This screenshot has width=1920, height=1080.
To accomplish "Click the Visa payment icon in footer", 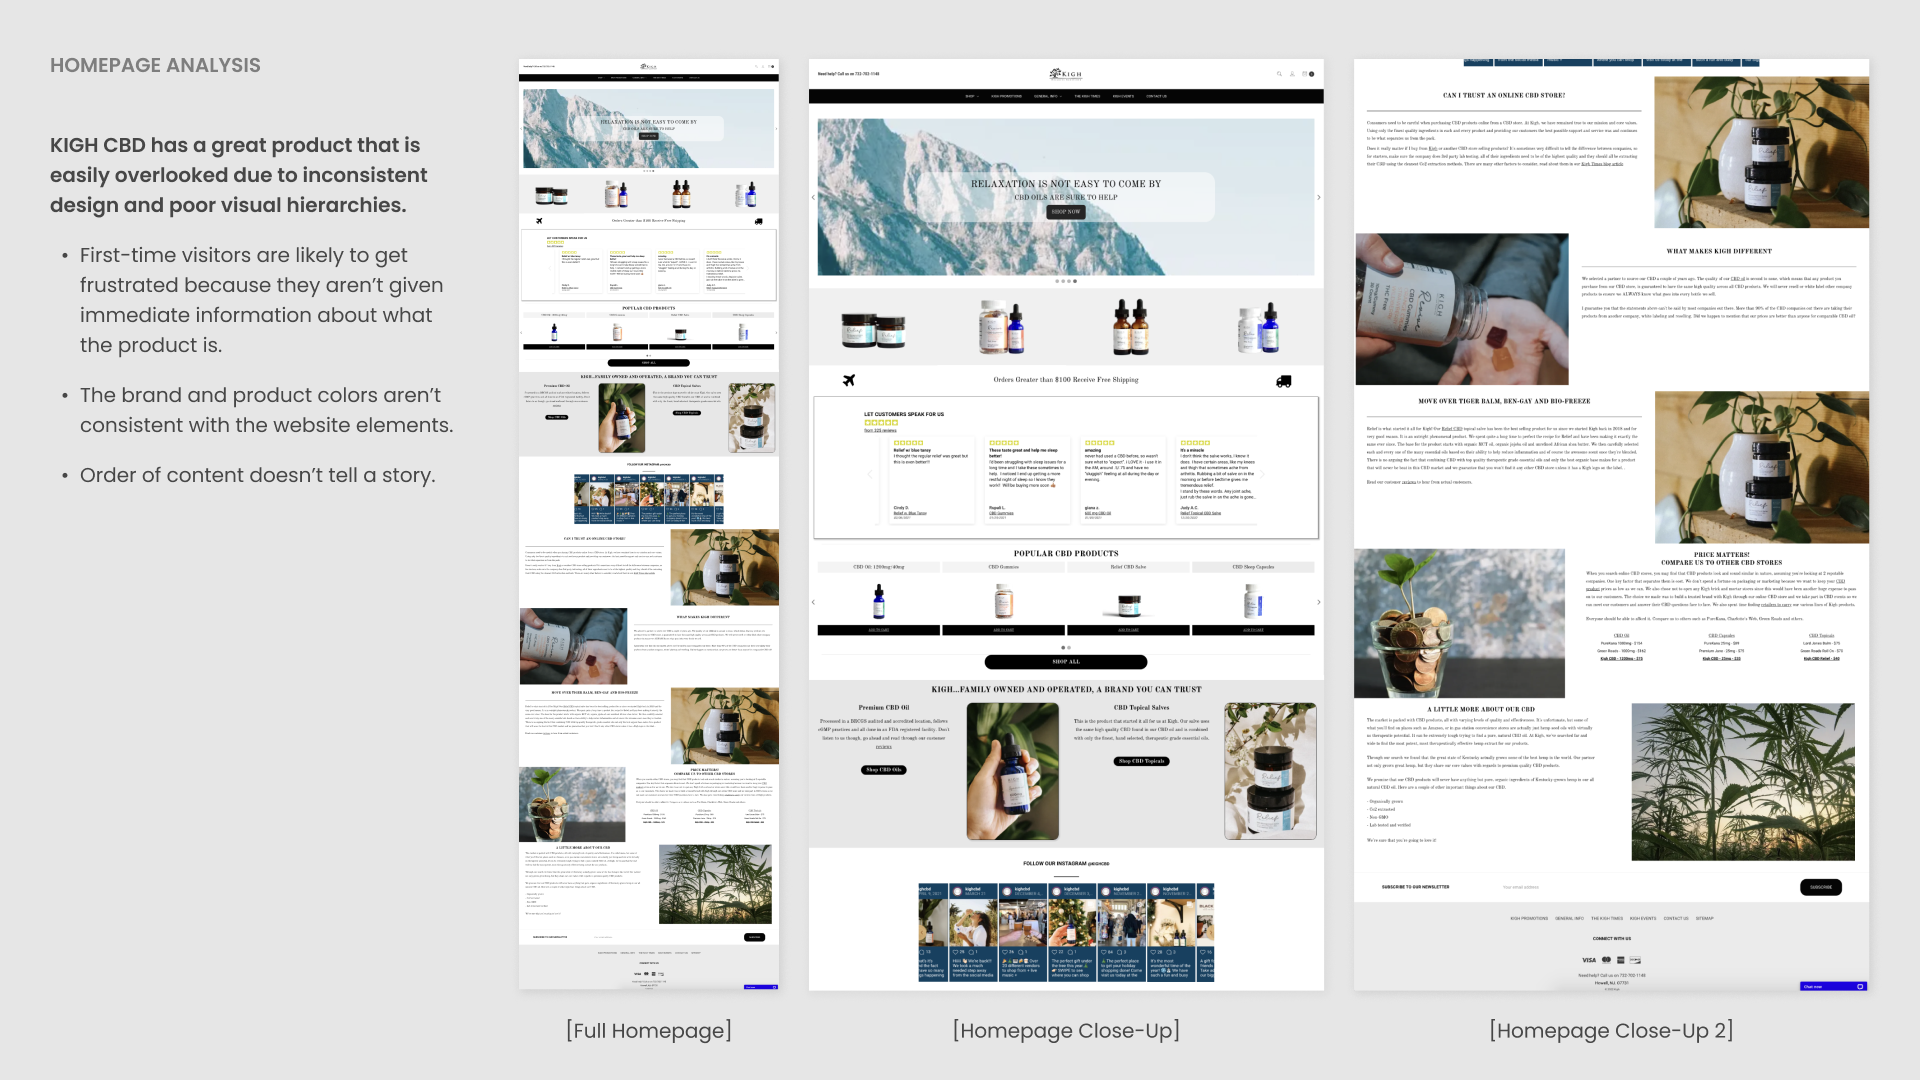I will pyautogui.click(x=1589, y=960).
